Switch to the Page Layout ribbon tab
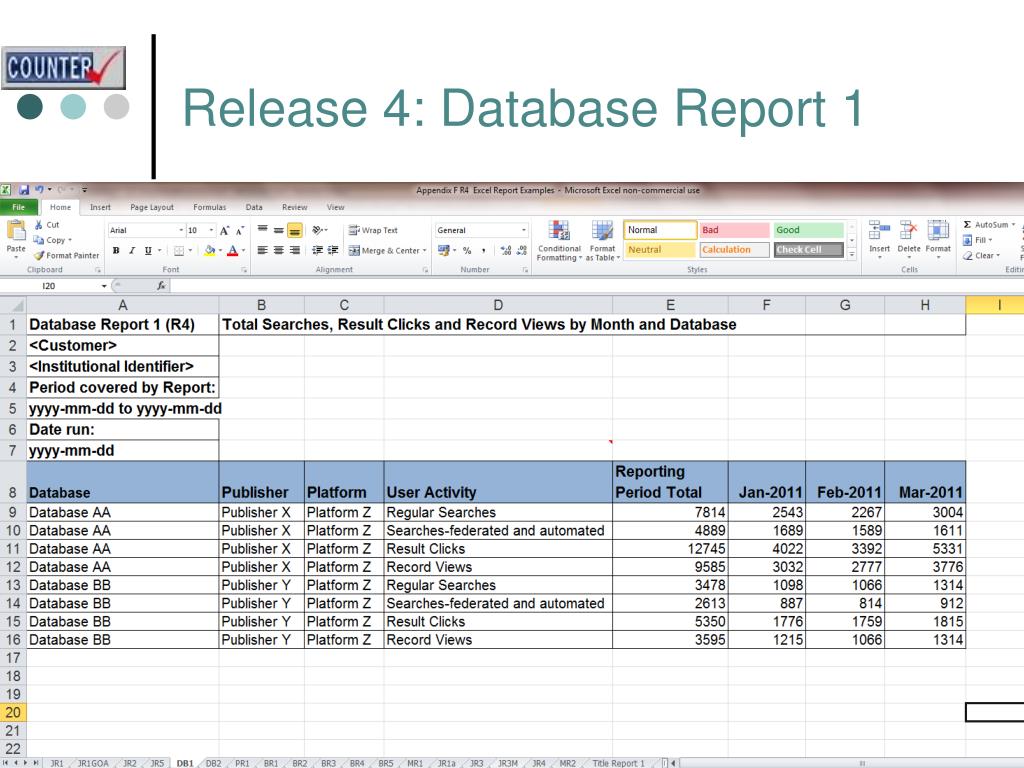 pos(152,207)
